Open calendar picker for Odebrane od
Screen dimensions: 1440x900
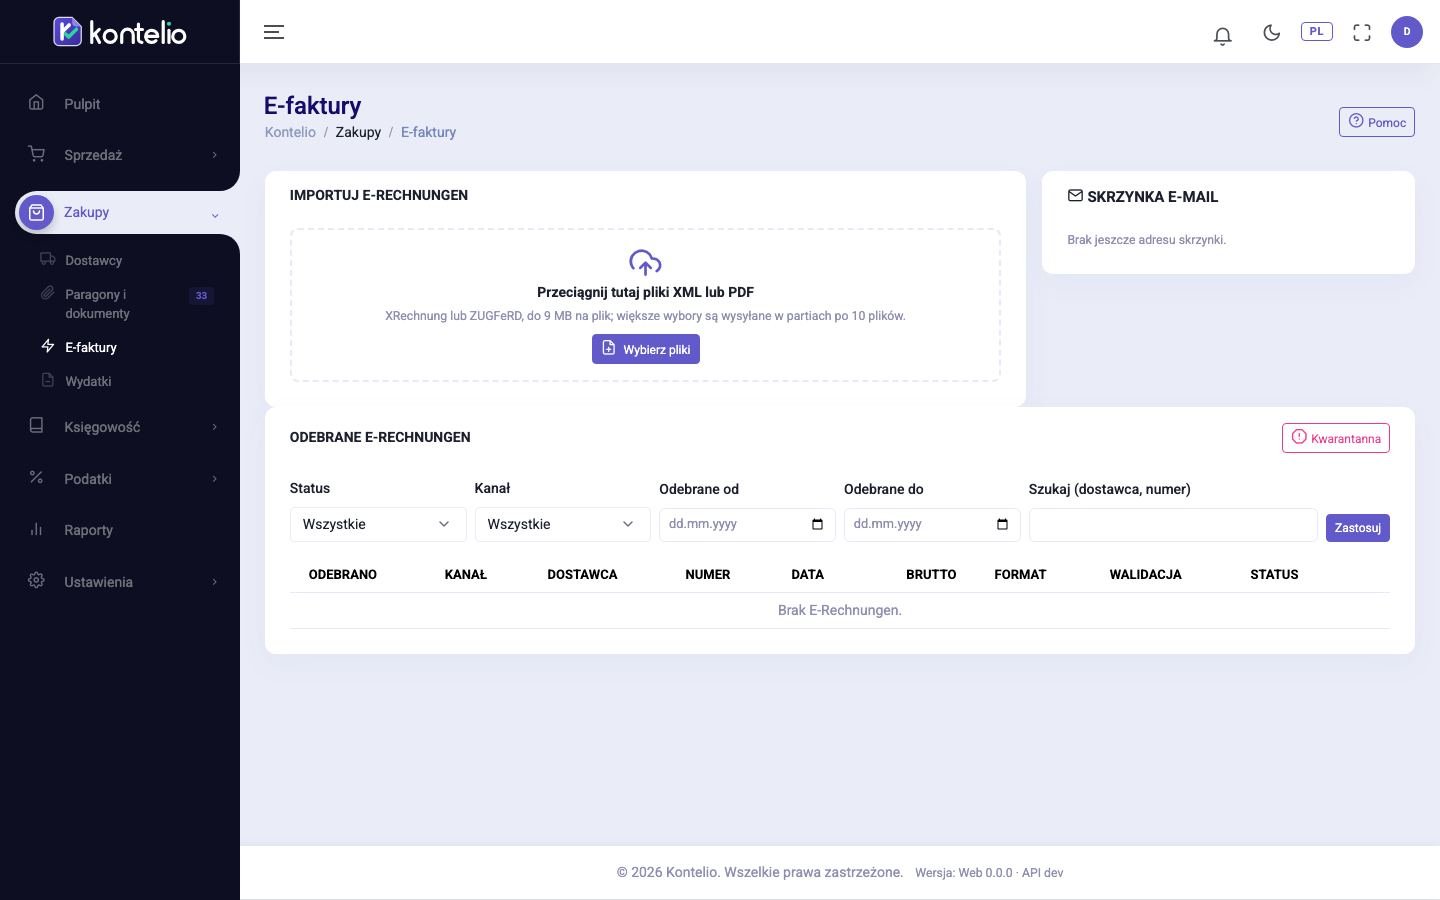pyautogui.click(x=817, y=524)
